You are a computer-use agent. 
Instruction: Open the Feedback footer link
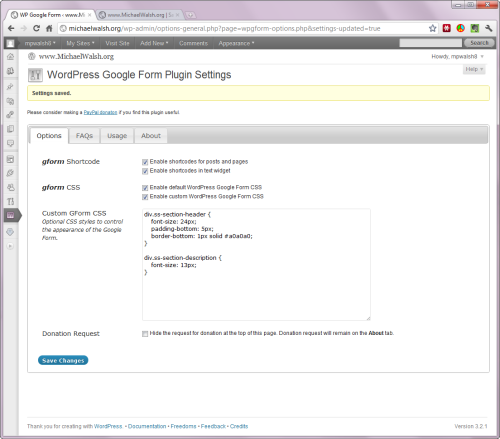click(213, 426)
